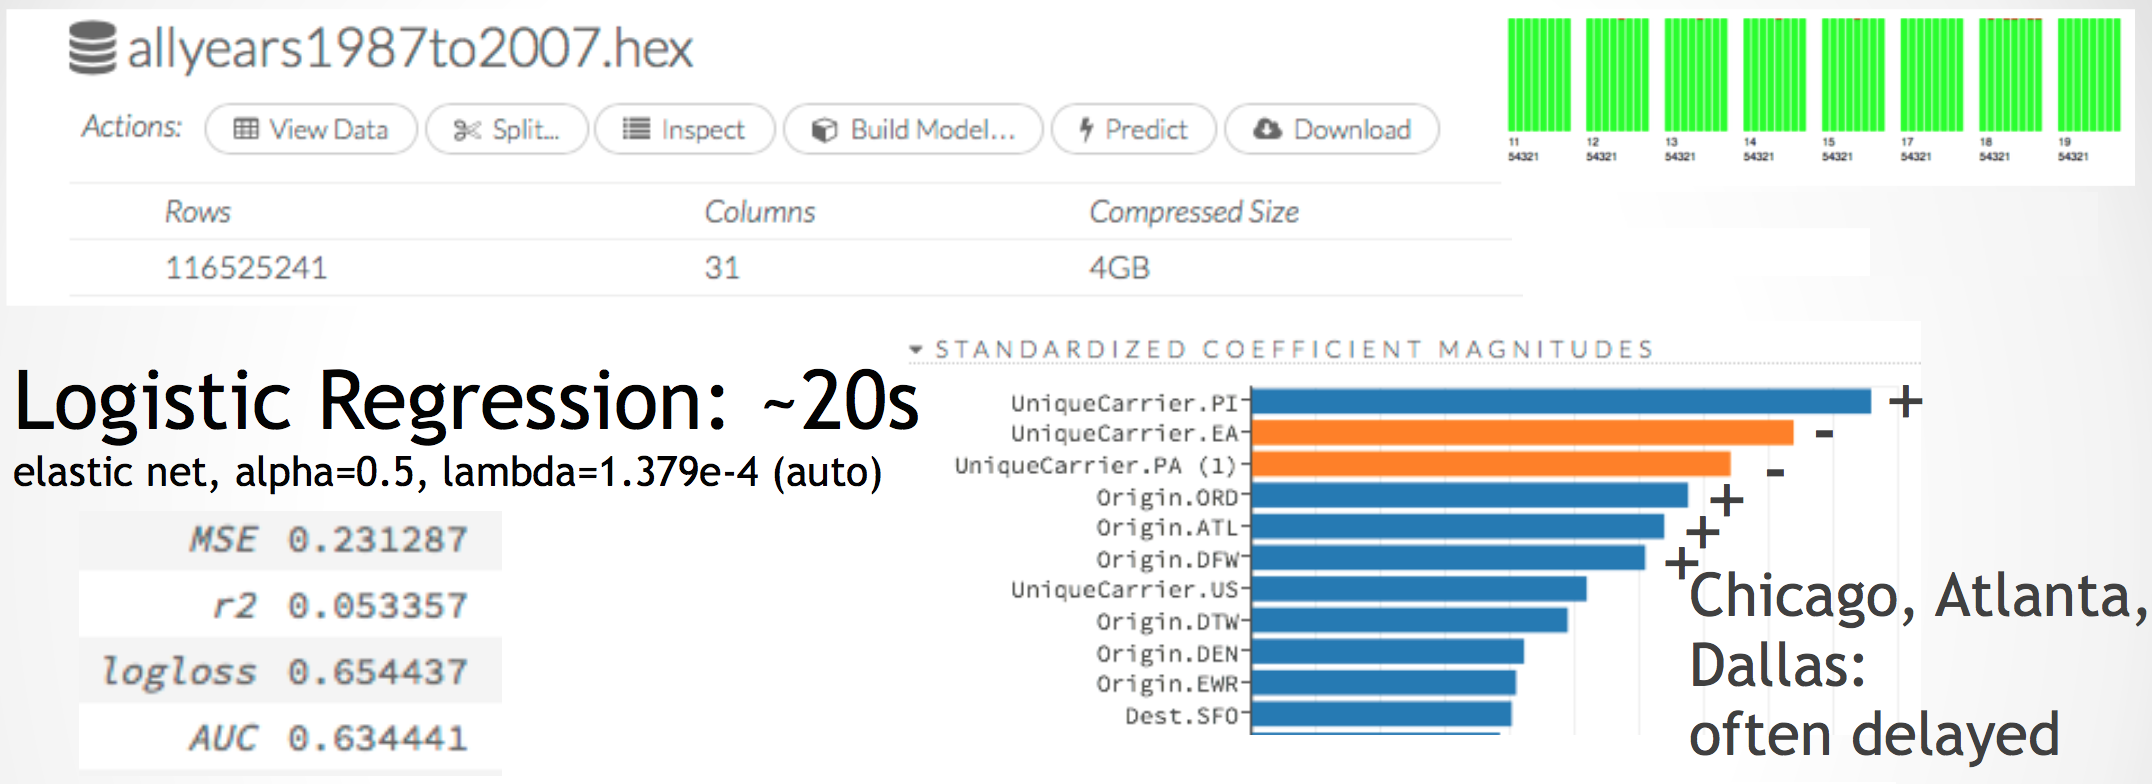Click the Predict lightning bolt icon
The width and height of the screenshot is (2152, 784).
pyautogui.click(x=1087, y=129)
